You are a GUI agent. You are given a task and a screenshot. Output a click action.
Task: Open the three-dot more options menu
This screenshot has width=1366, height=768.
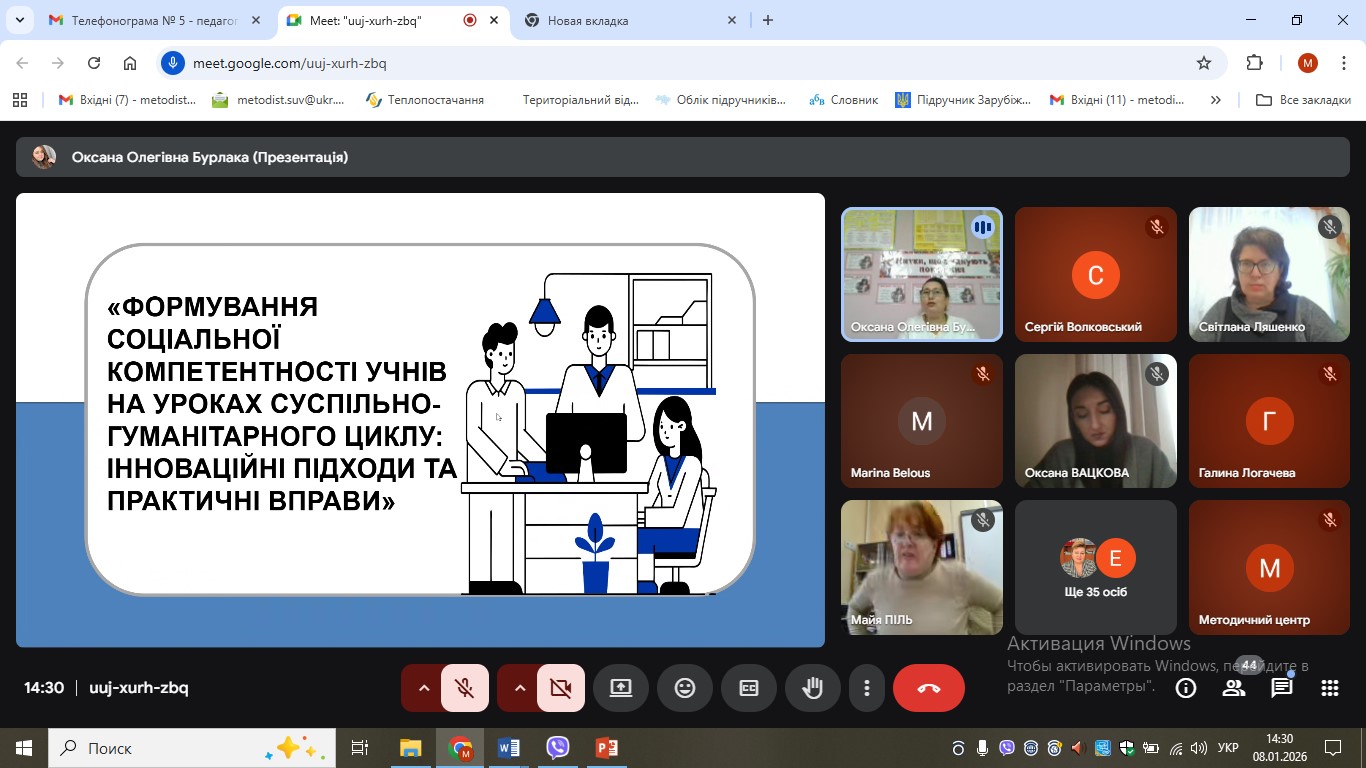(x=867, y=688)
